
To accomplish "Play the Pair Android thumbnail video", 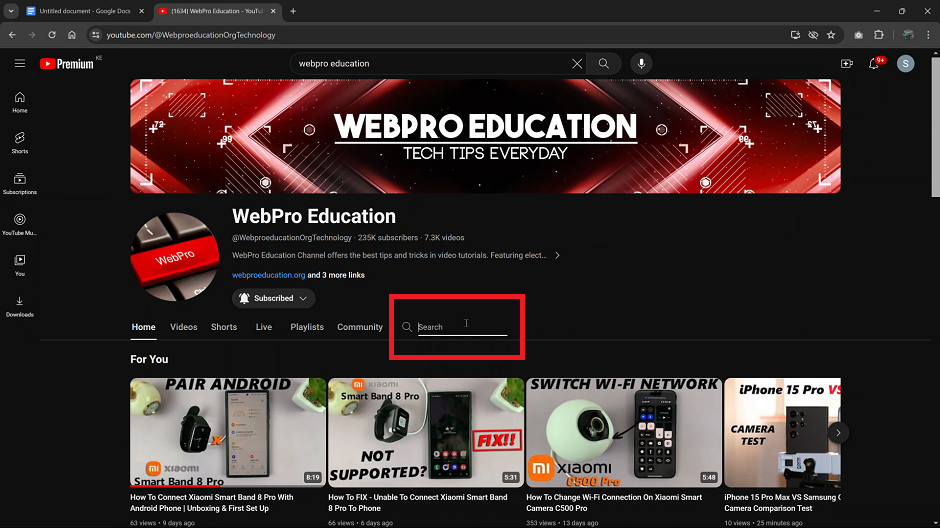I will 228,432.
